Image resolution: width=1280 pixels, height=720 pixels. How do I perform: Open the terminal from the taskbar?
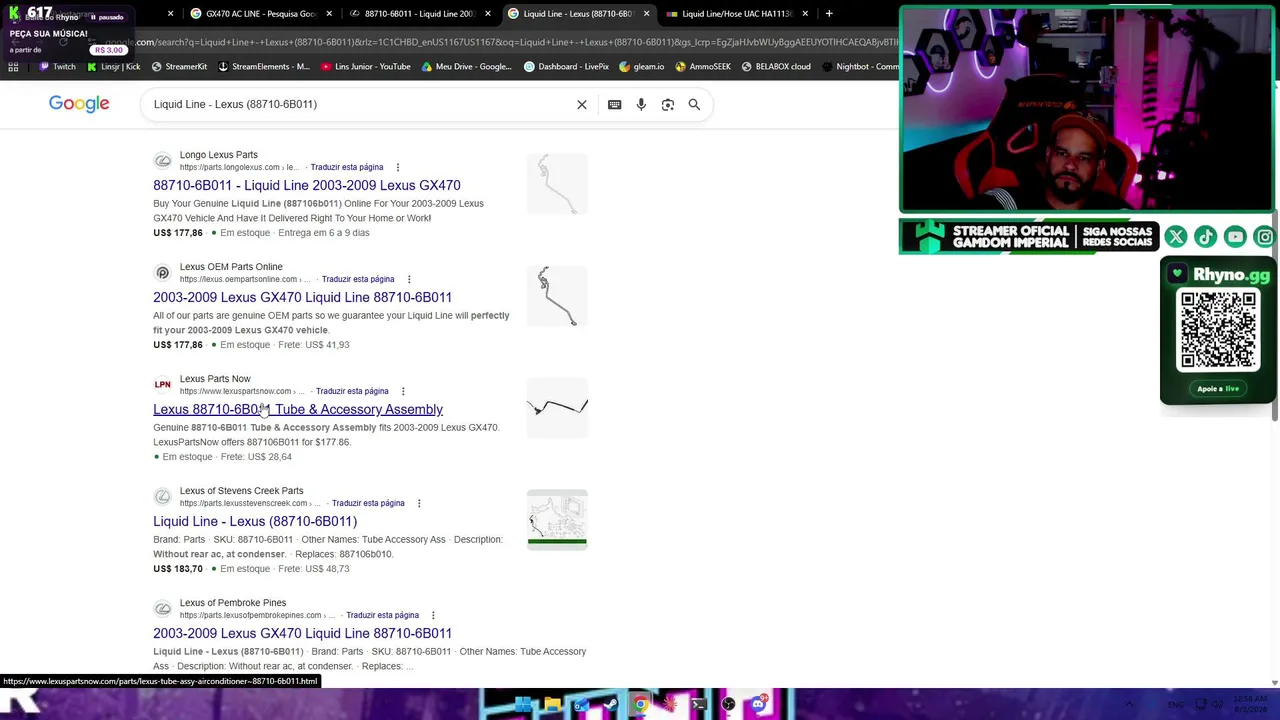click(699, 705)
